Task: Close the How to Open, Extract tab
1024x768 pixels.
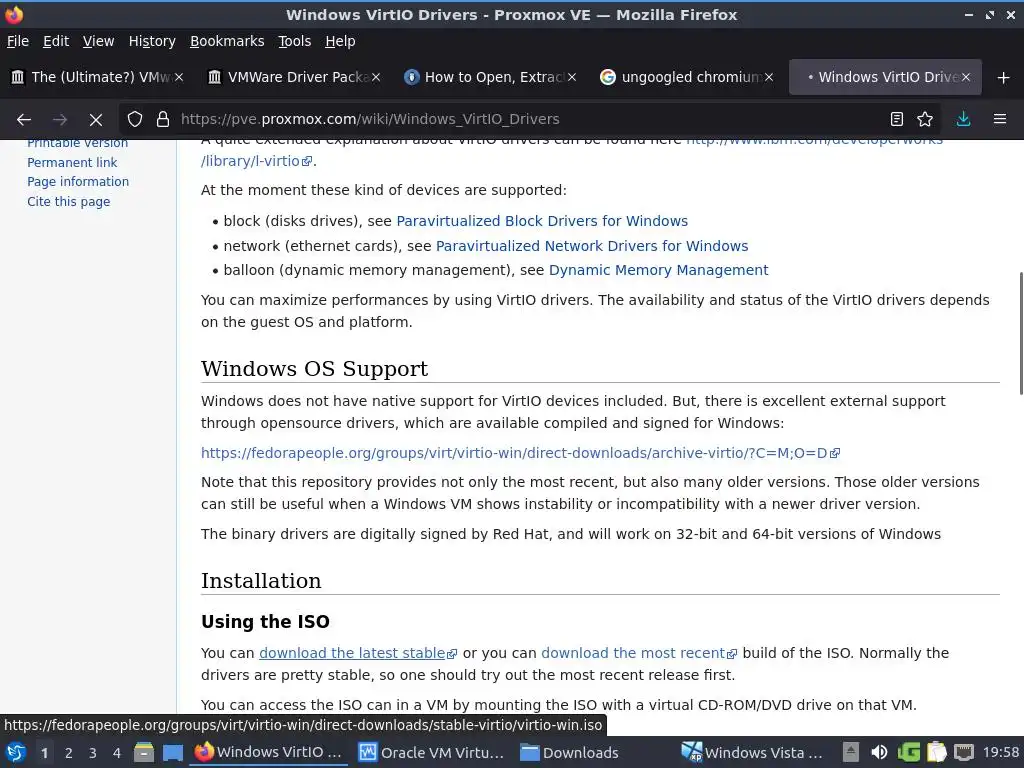Action: tap(572, 77)
